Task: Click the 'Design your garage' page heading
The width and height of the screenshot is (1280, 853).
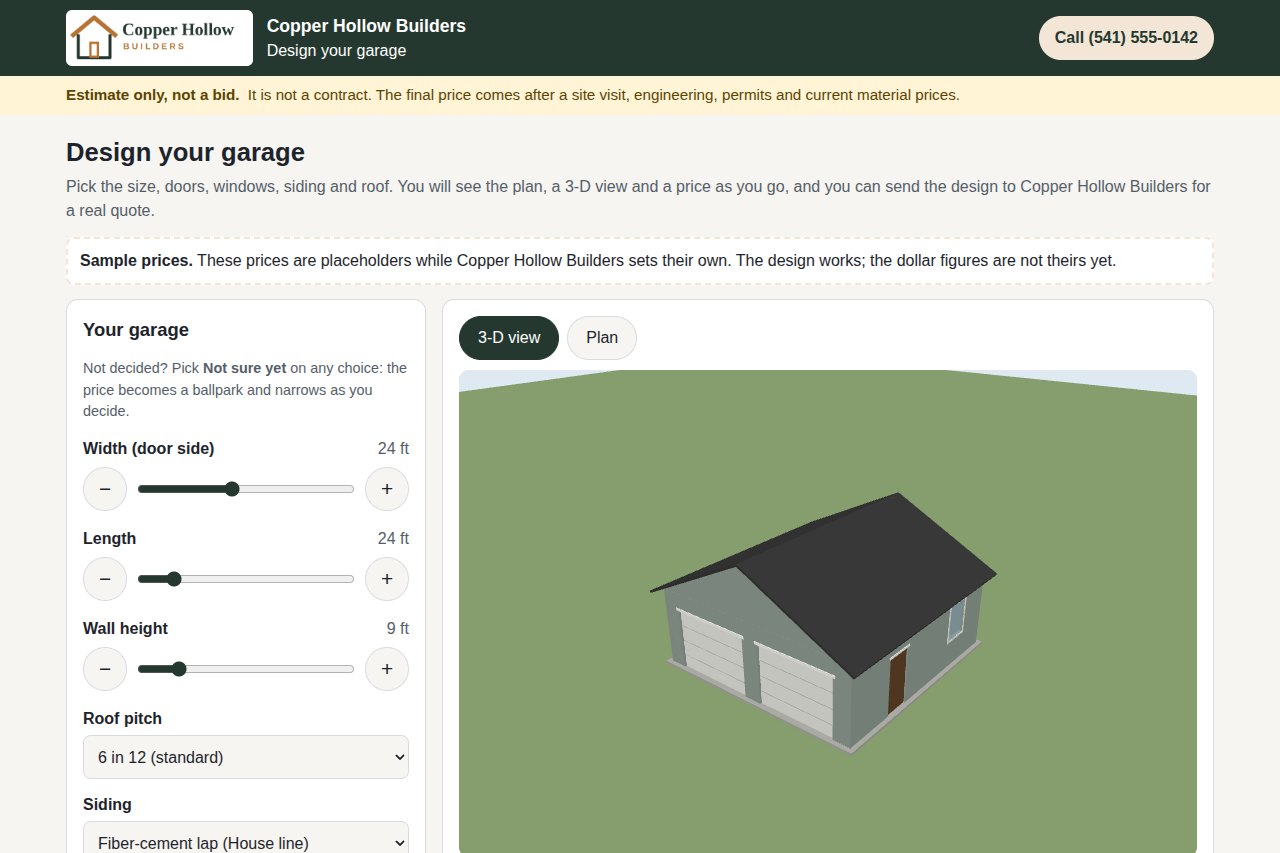Action: point(185,153)
